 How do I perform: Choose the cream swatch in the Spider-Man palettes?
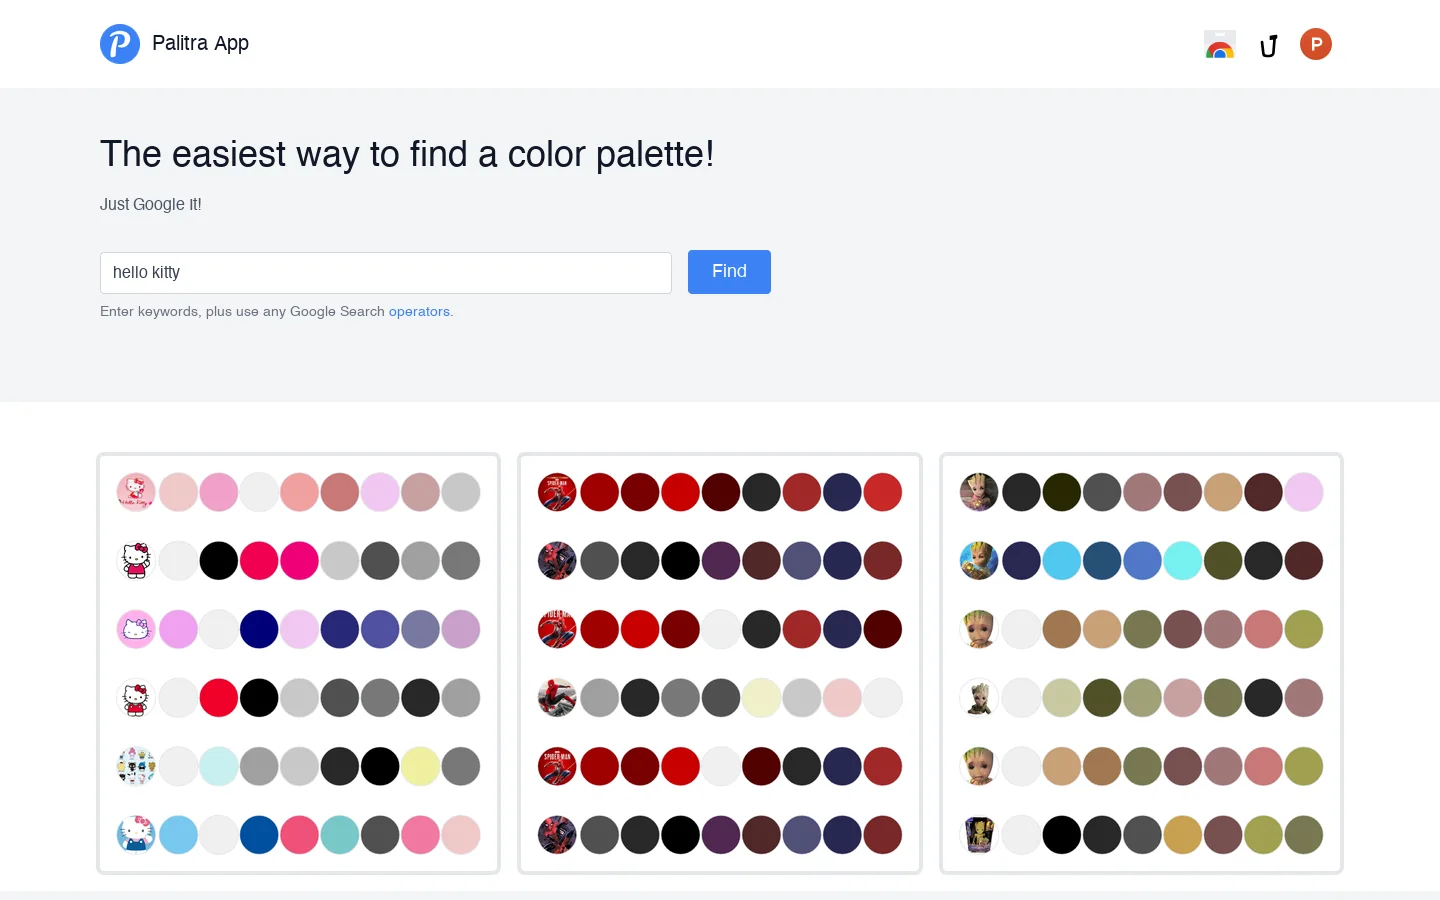click(x=761, y=698)
